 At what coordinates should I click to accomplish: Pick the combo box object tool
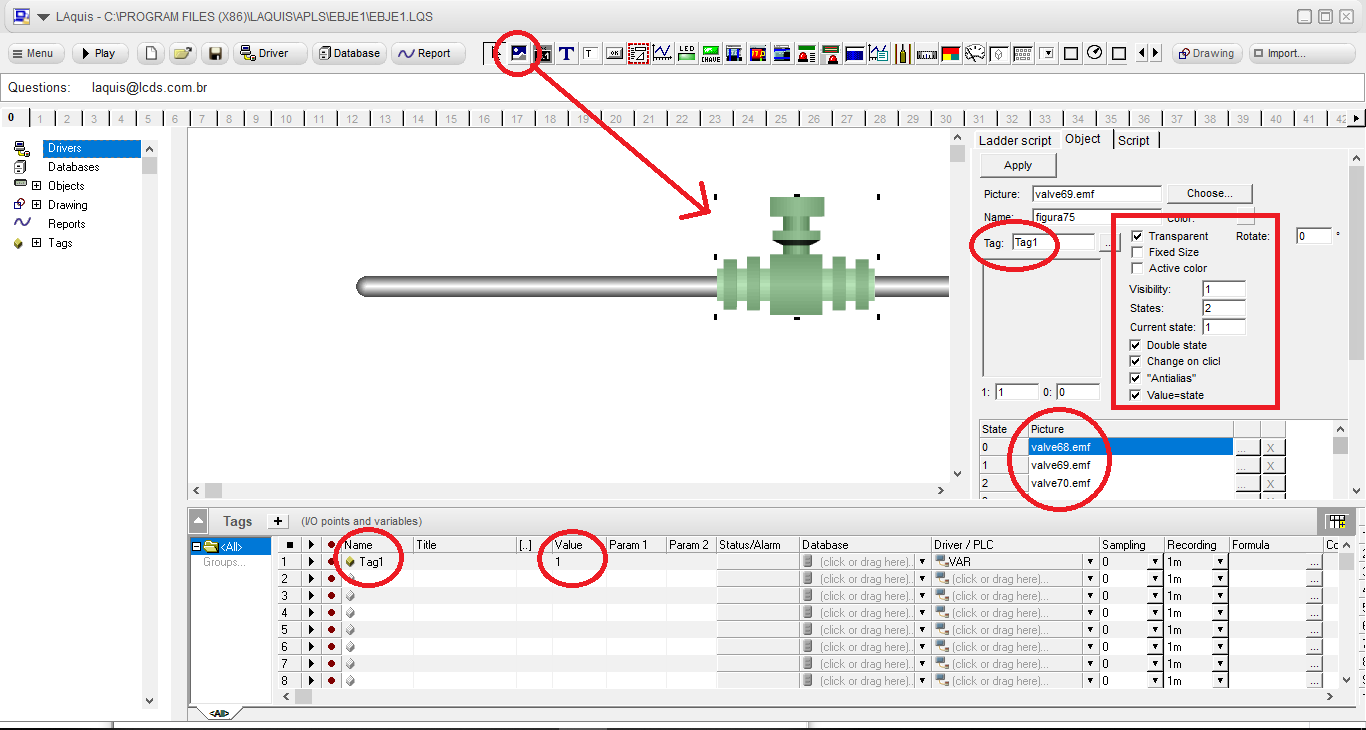pos(1049,53)
